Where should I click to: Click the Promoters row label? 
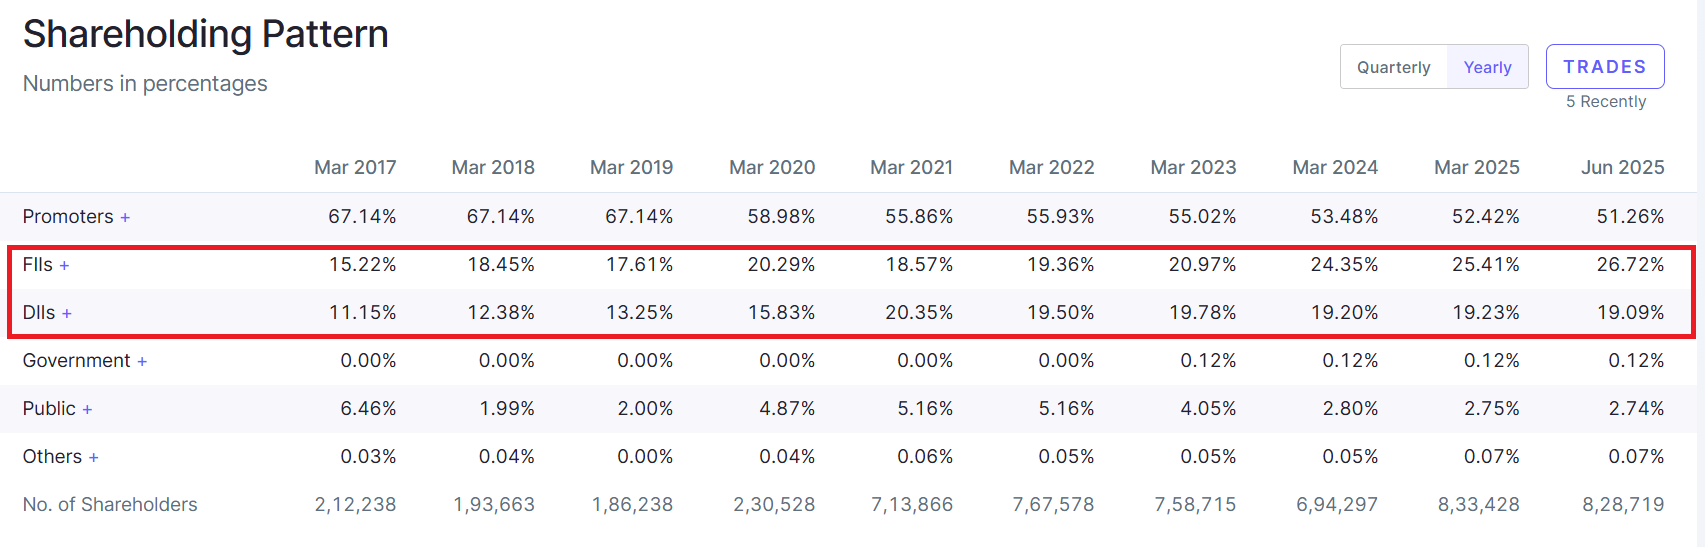coord(68,217)
